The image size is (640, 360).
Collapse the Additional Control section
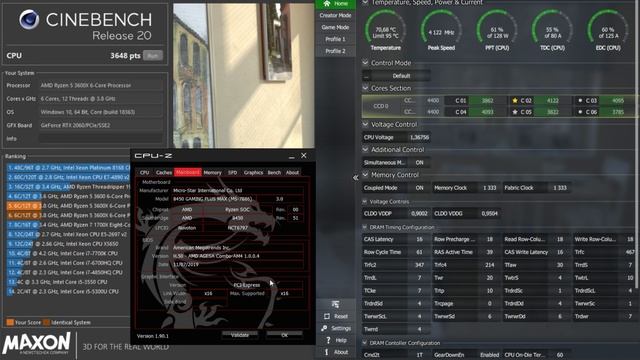(x=365, y=149)
